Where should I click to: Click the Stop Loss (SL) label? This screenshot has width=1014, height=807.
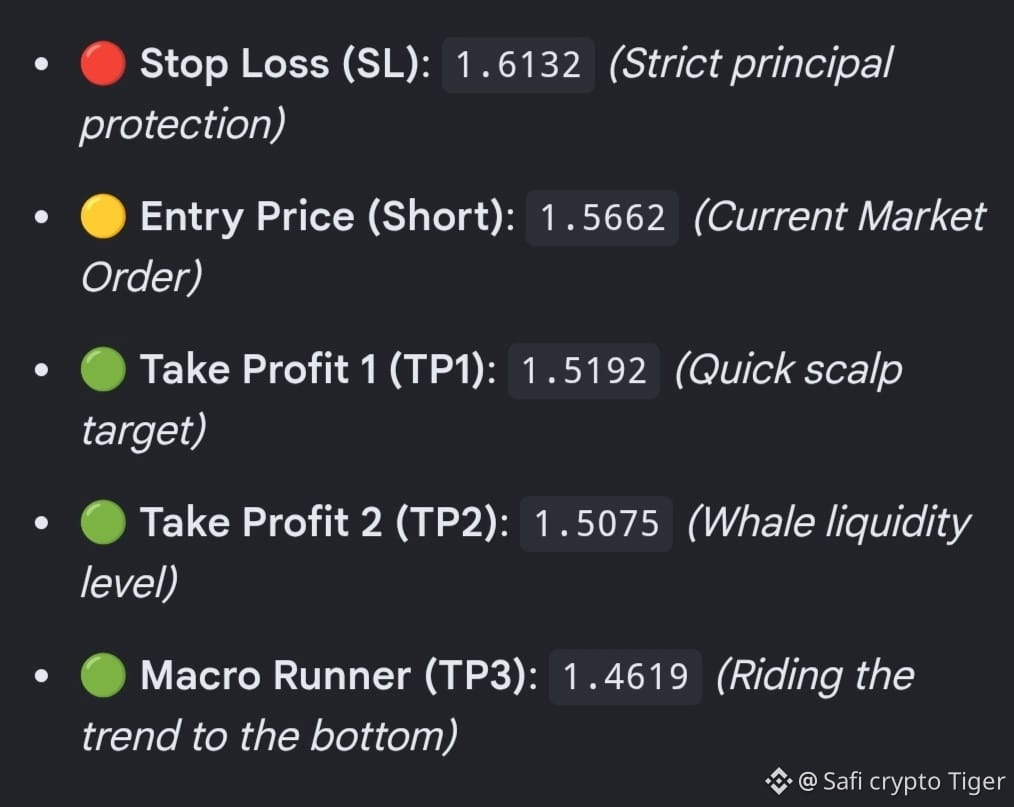[x=285, y=64]
